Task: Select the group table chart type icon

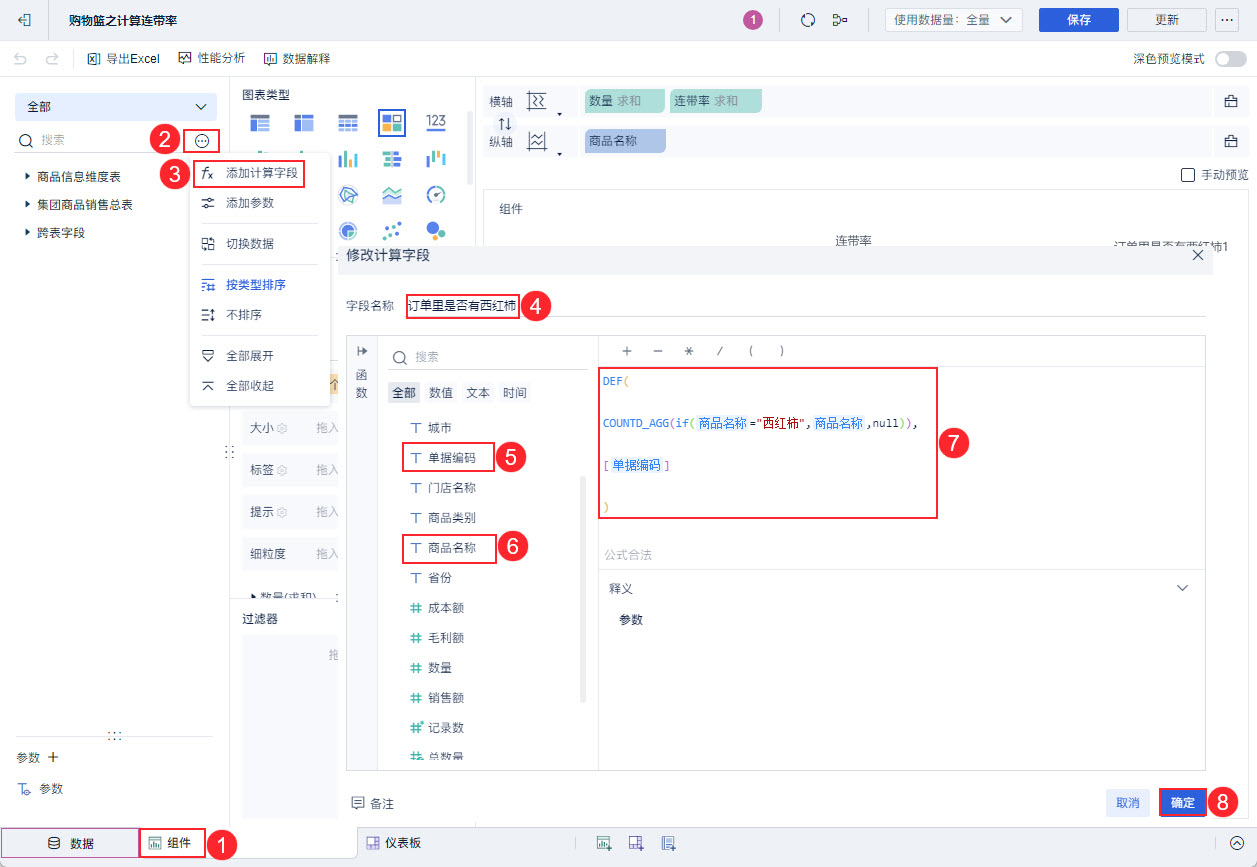Action: pyautogui.click(x=260, y=123)
